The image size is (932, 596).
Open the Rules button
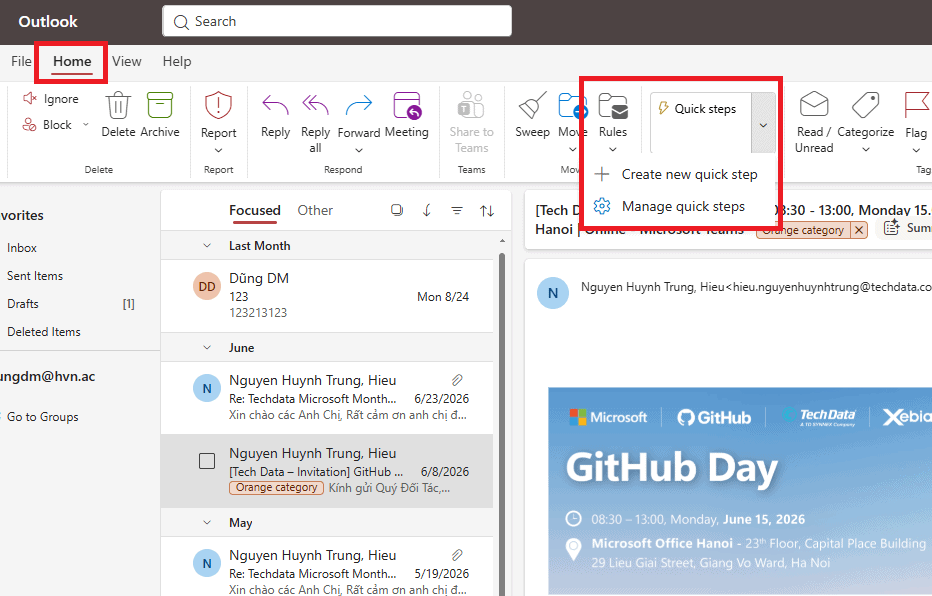[613, 115]
